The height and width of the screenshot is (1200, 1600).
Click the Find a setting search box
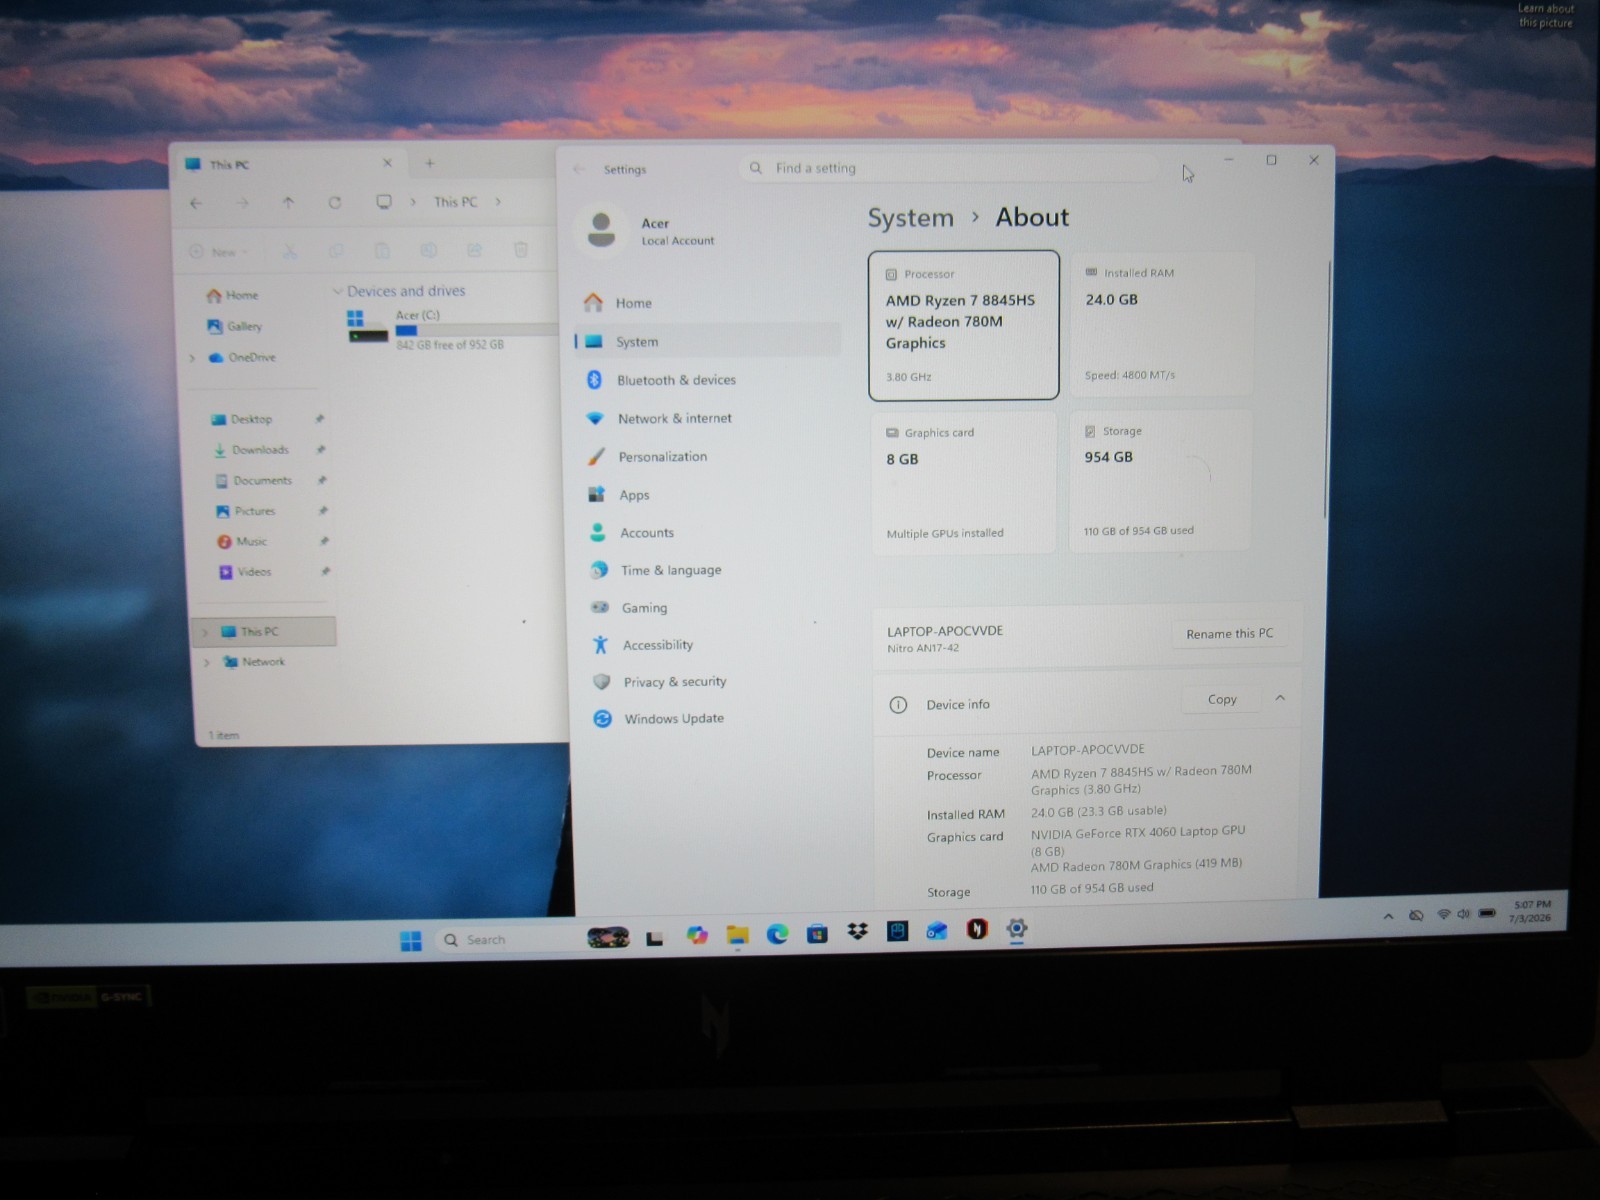pyautogui.click(x=950, y=168)
